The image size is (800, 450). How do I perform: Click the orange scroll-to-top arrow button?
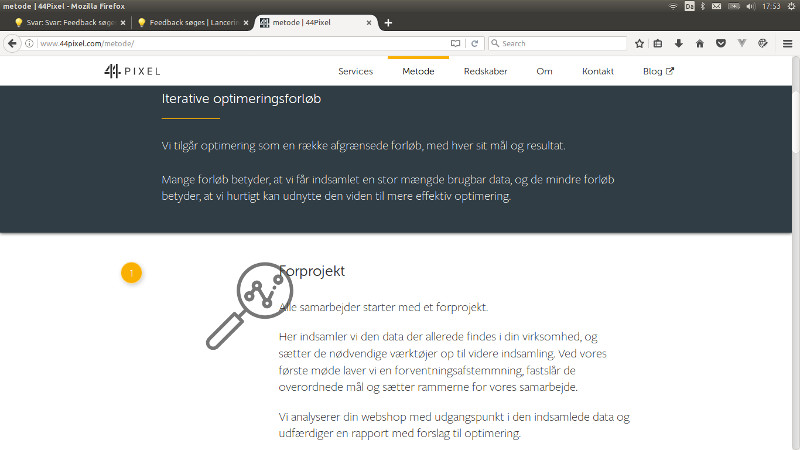pyautogui.click(x=131, y=272)
